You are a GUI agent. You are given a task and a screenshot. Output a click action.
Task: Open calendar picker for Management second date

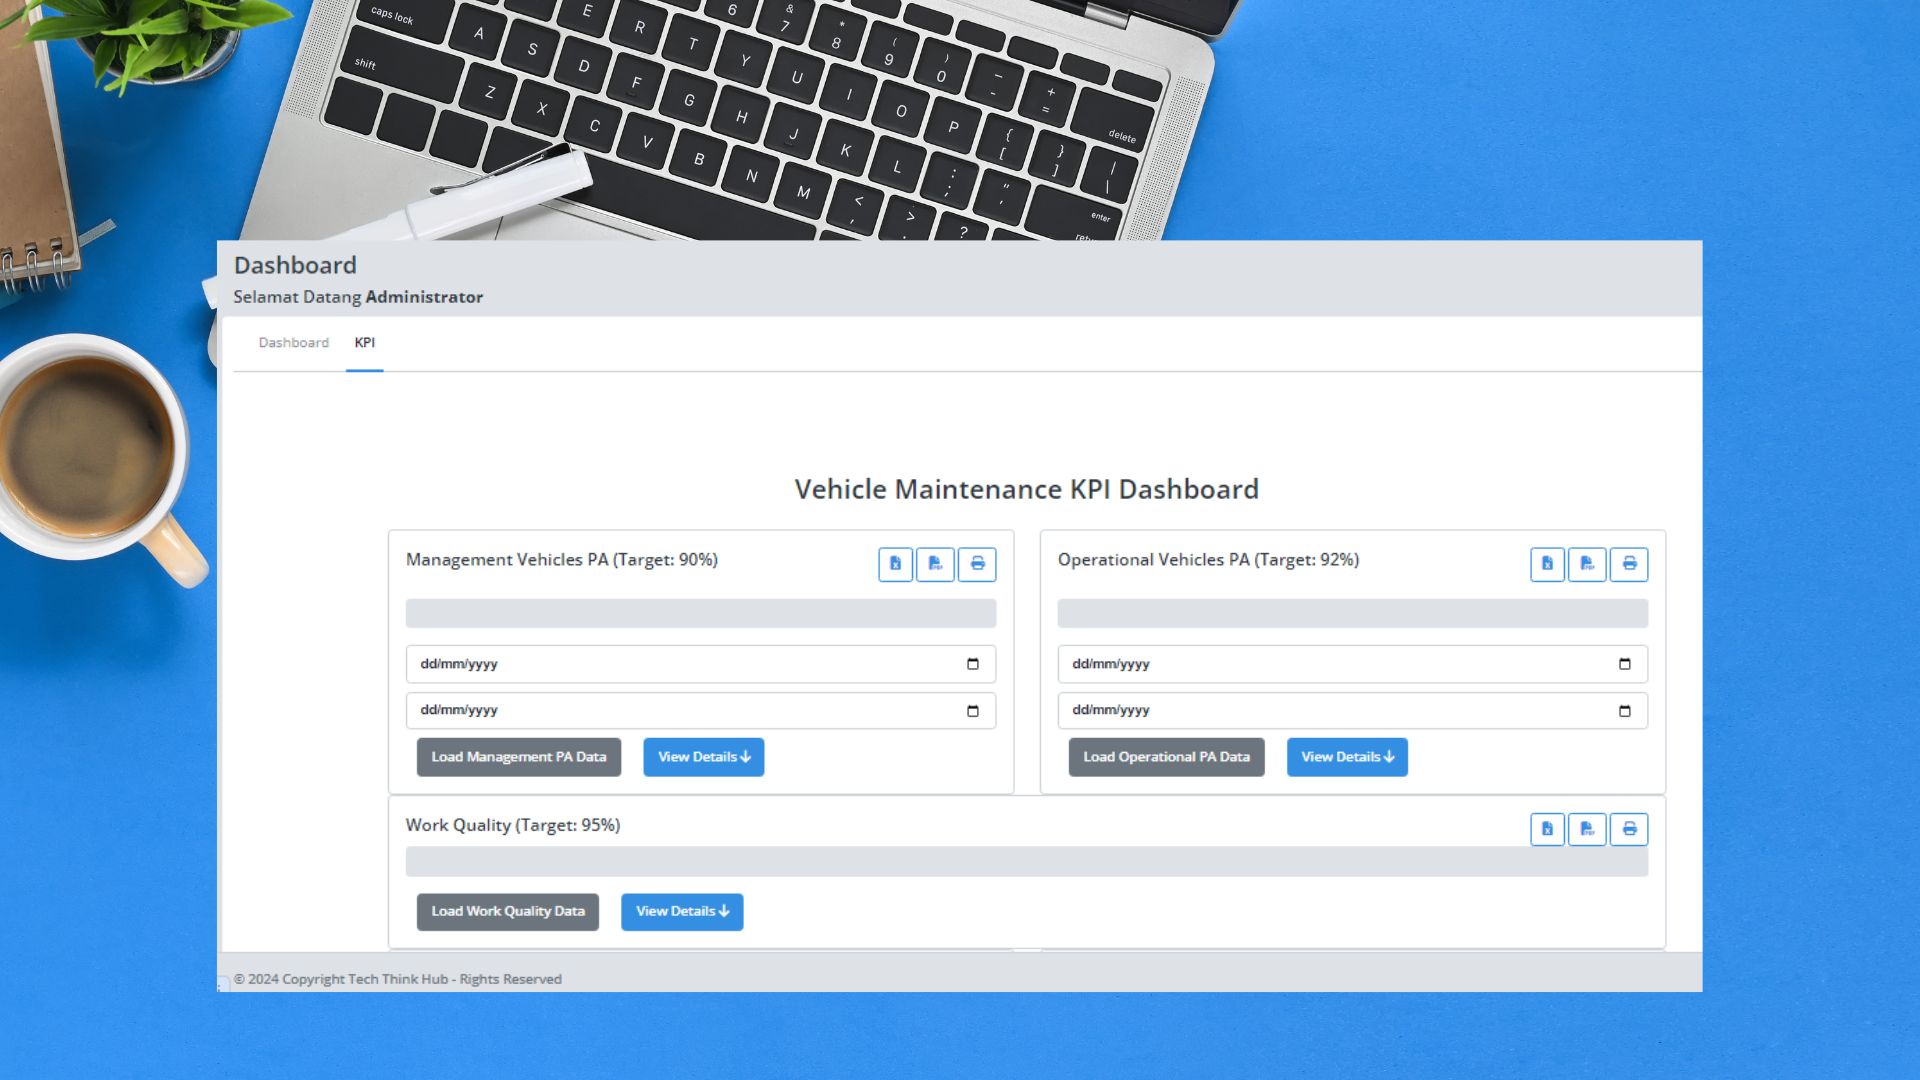pyautogui.click(x=973, y=711)
